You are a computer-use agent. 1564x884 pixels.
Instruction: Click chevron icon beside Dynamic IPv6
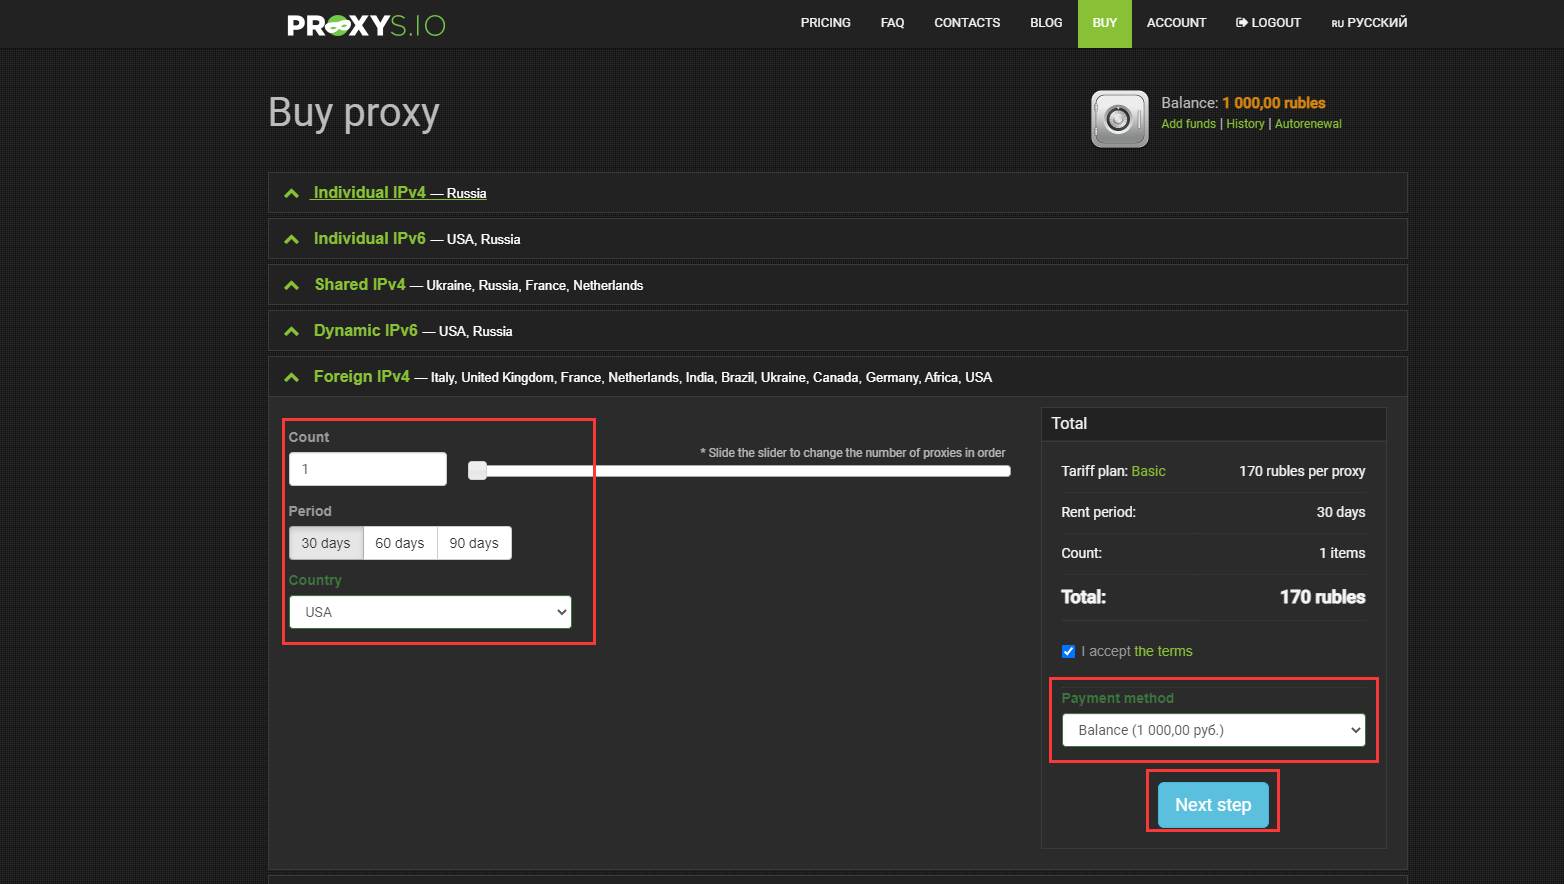click(291, 331)
